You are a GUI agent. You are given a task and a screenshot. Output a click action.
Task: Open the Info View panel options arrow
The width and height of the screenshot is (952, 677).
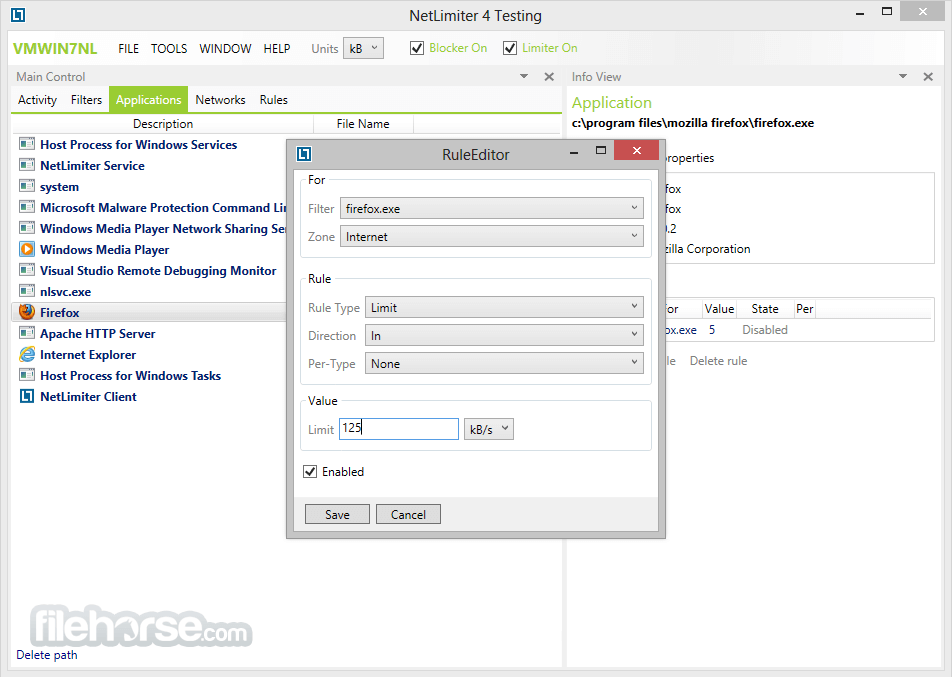pyautogui.click(x=903, y=77)
